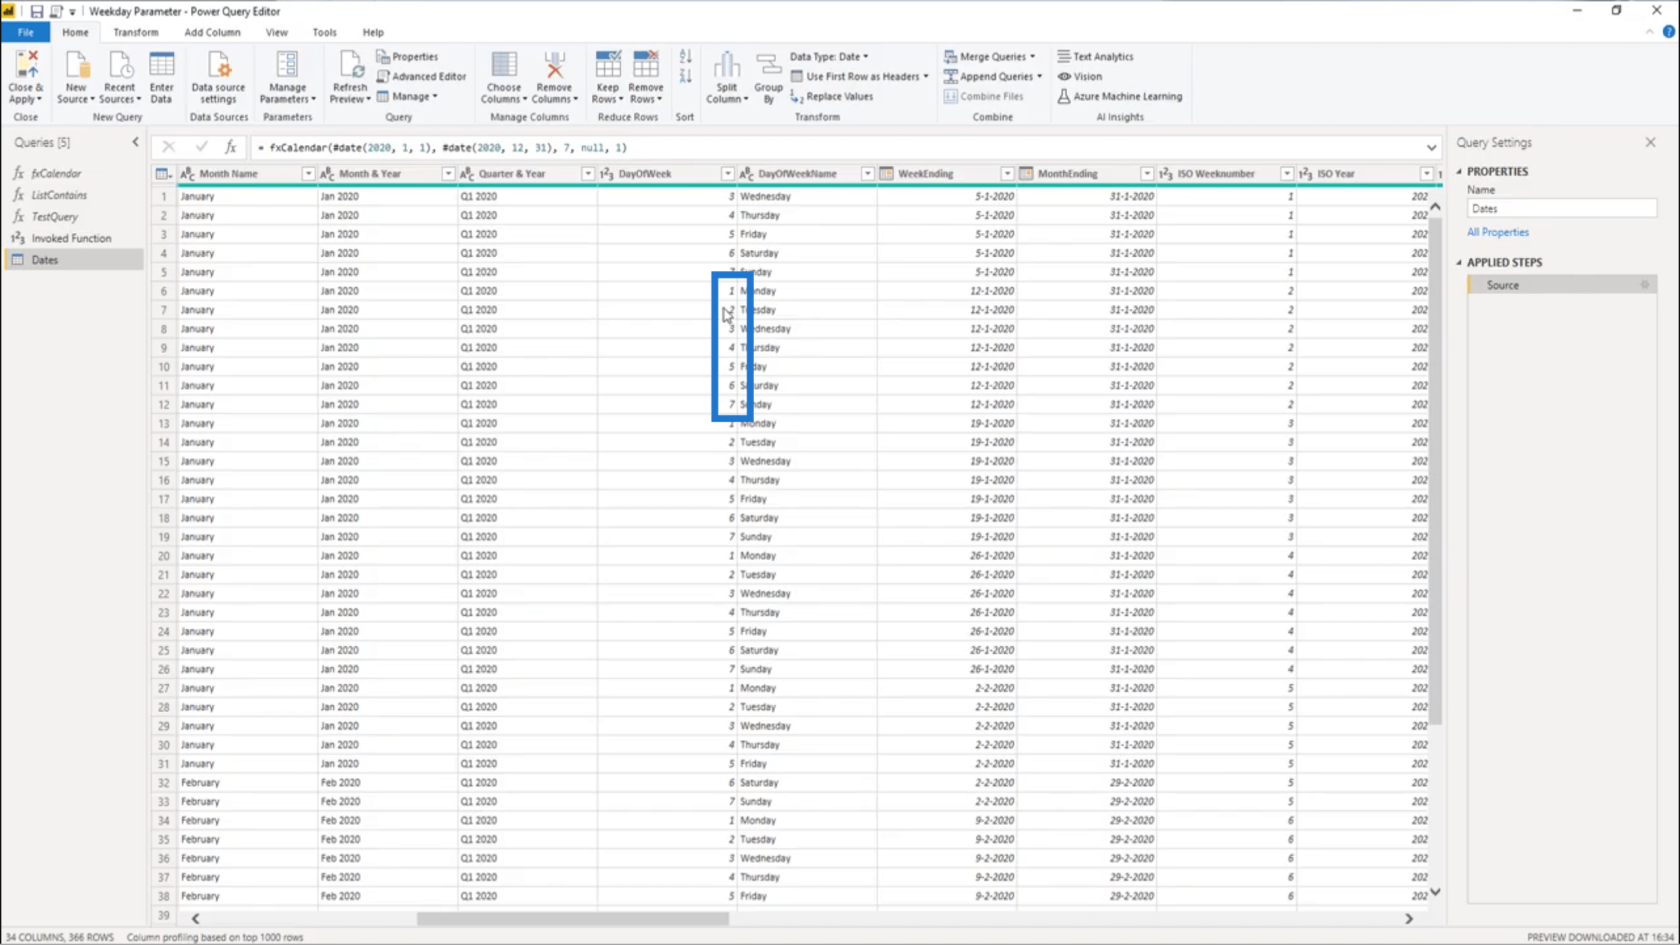Open the File tab
This screenshot has height=945, width=1680.
pyautogui.click(x=25, y=32)
